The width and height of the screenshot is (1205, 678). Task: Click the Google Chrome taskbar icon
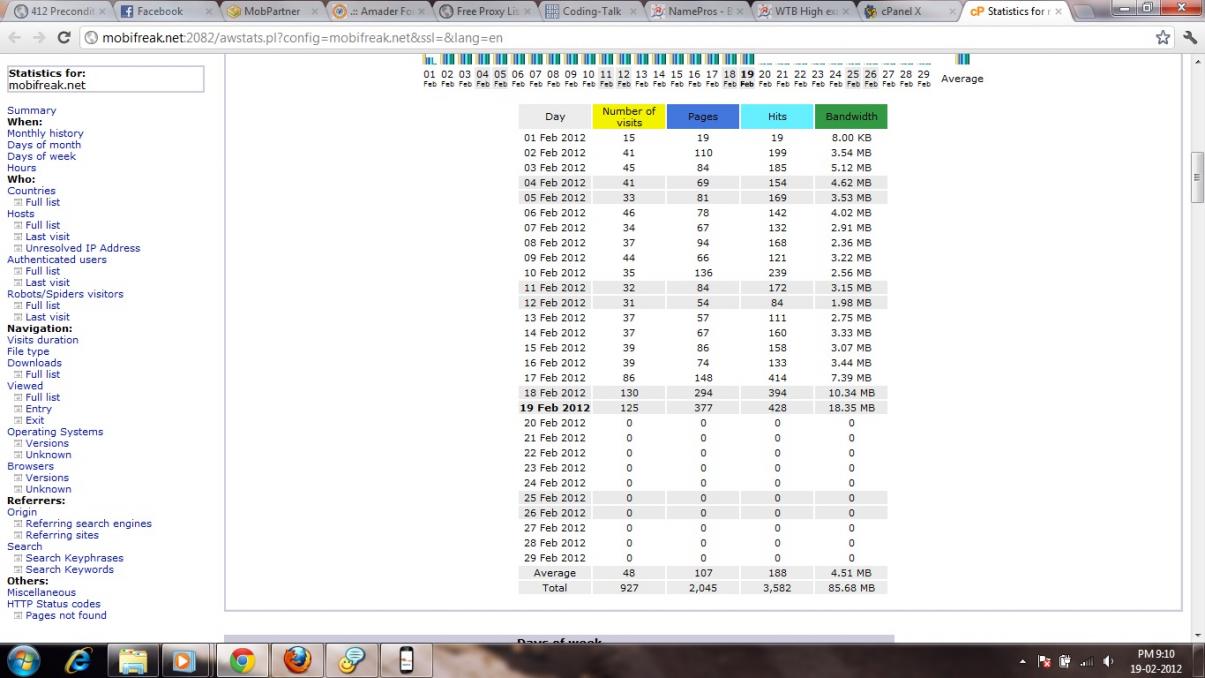[243, 661]
